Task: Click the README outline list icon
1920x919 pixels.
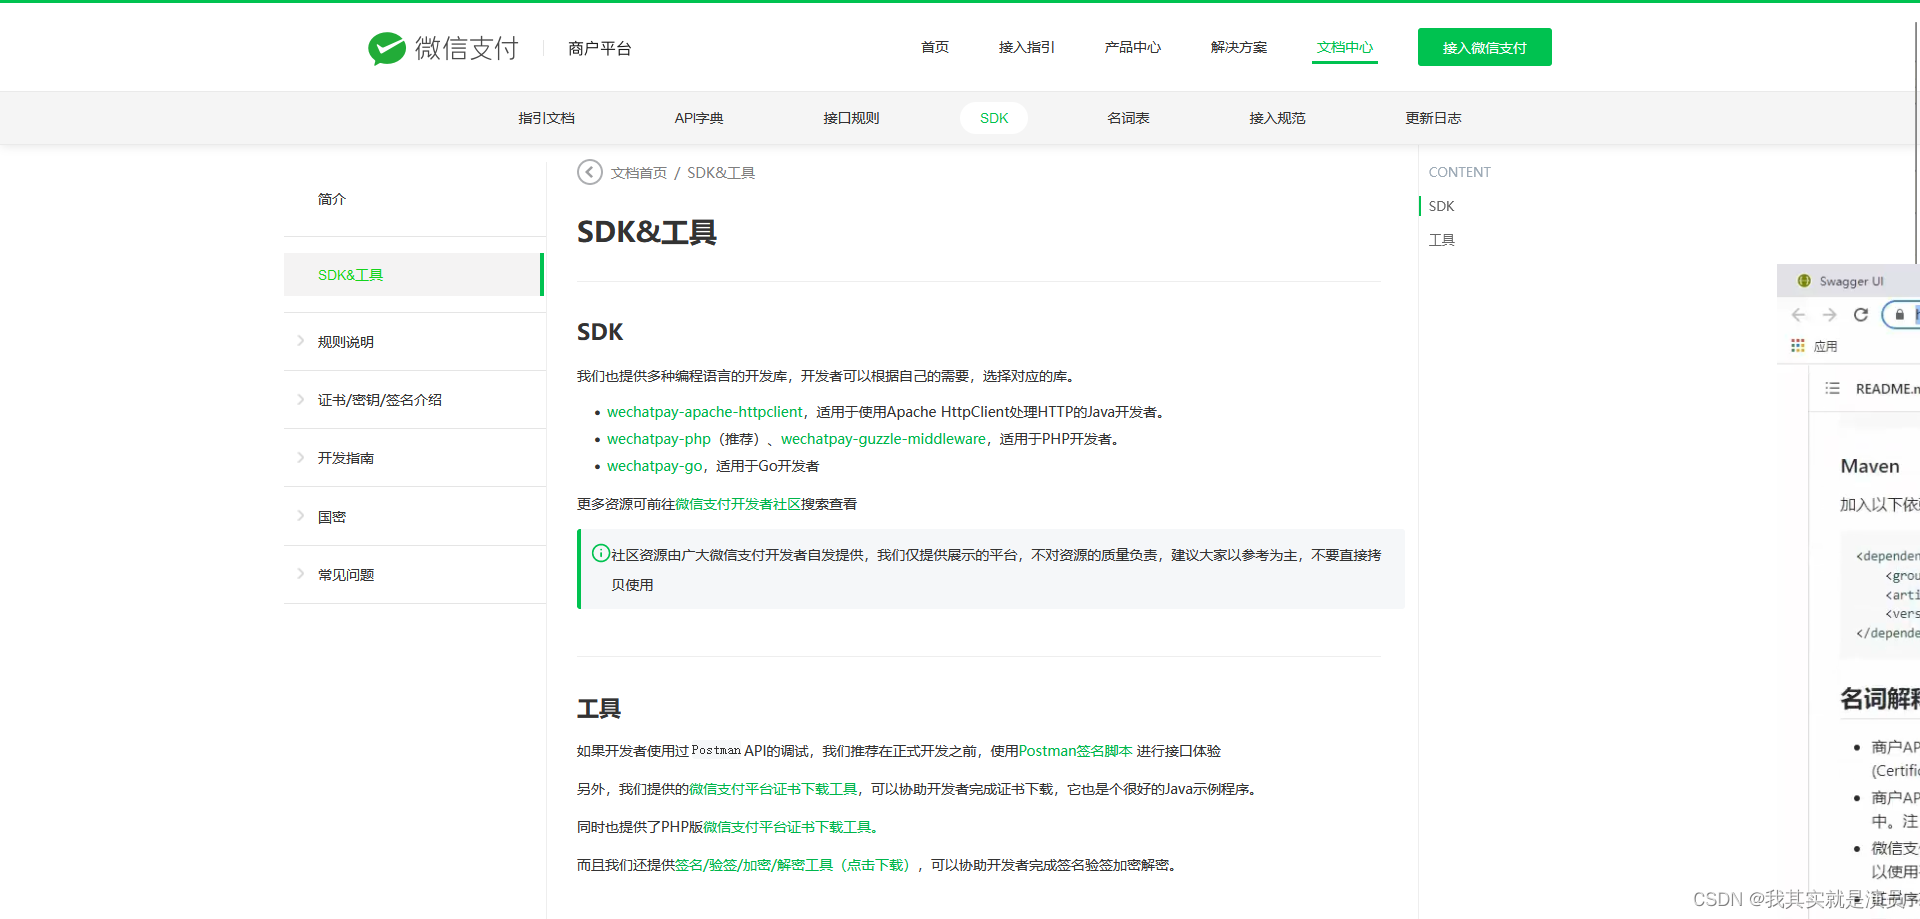Action: pyautogui.click(x=1832, y=388)
